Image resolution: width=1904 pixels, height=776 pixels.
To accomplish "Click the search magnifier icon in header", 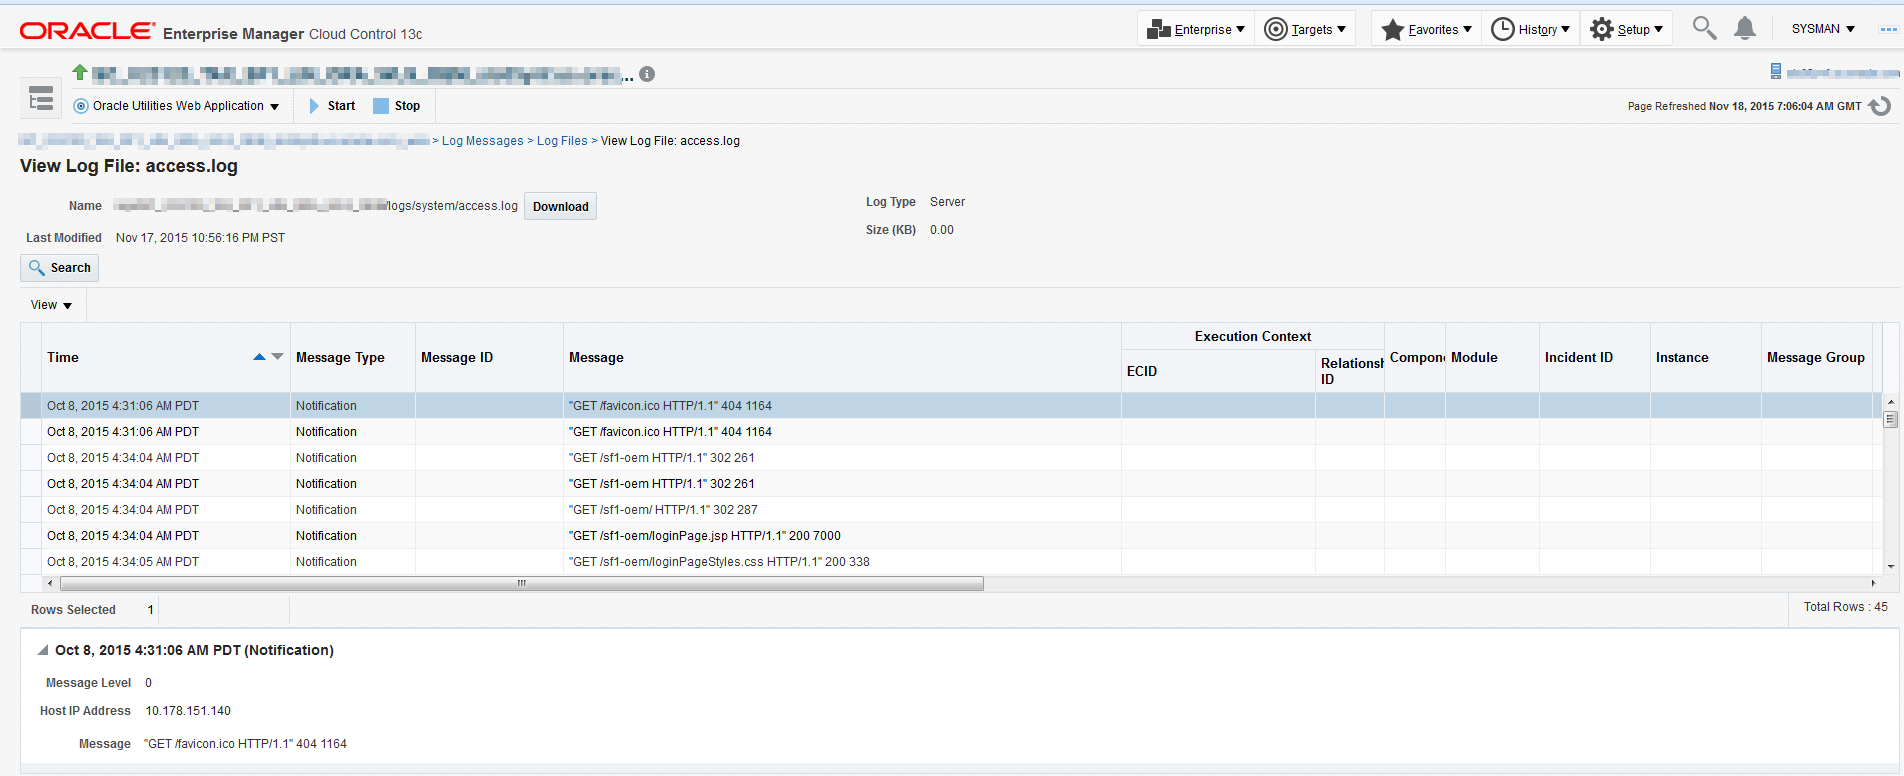I will 1704,28.
